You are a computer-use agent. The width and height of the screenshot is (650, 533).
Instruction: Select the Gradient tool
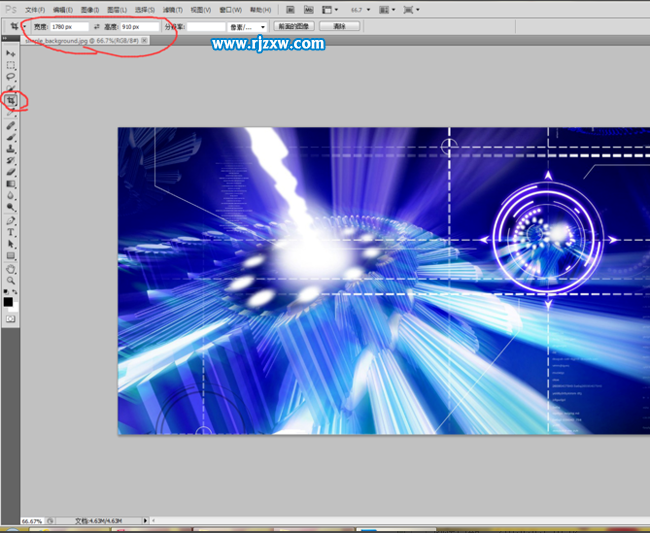(x=11, y=184)
